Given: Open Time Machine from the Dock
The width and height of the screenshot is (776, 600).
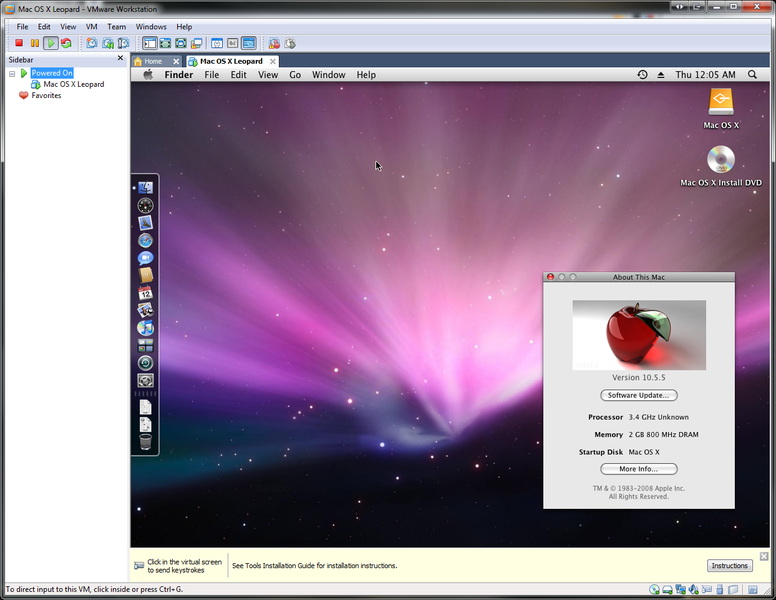Looking at the screenshot, I should pos(146,363).
